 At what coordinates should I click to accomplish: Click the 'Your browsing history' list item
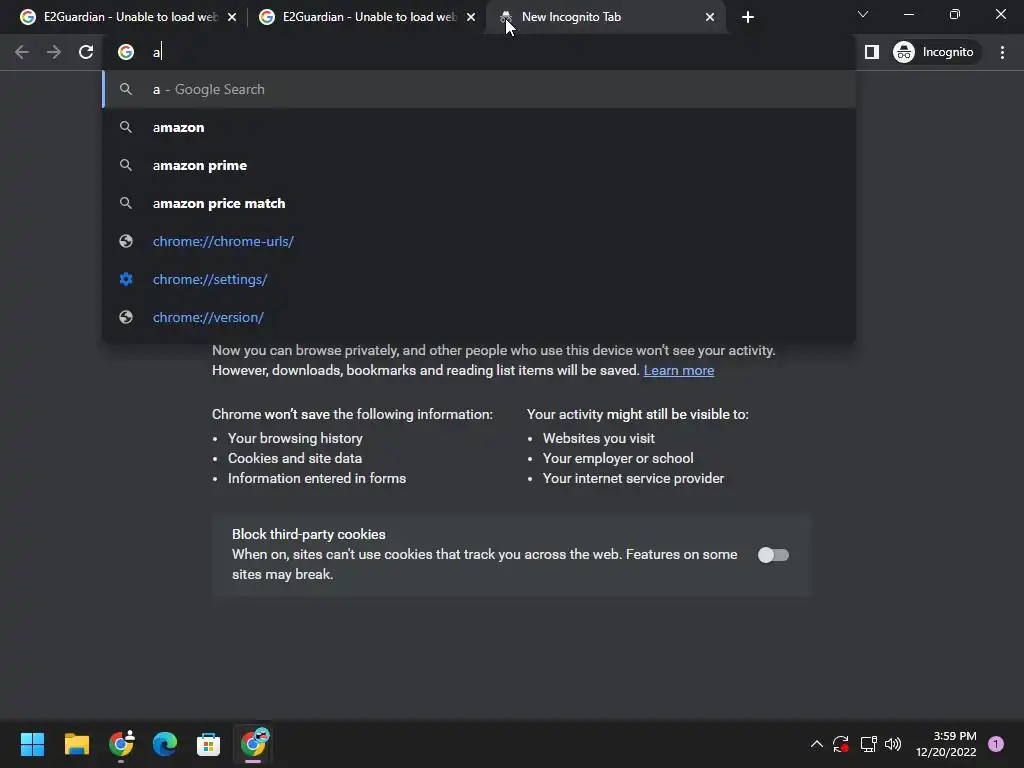click(295, 438)
